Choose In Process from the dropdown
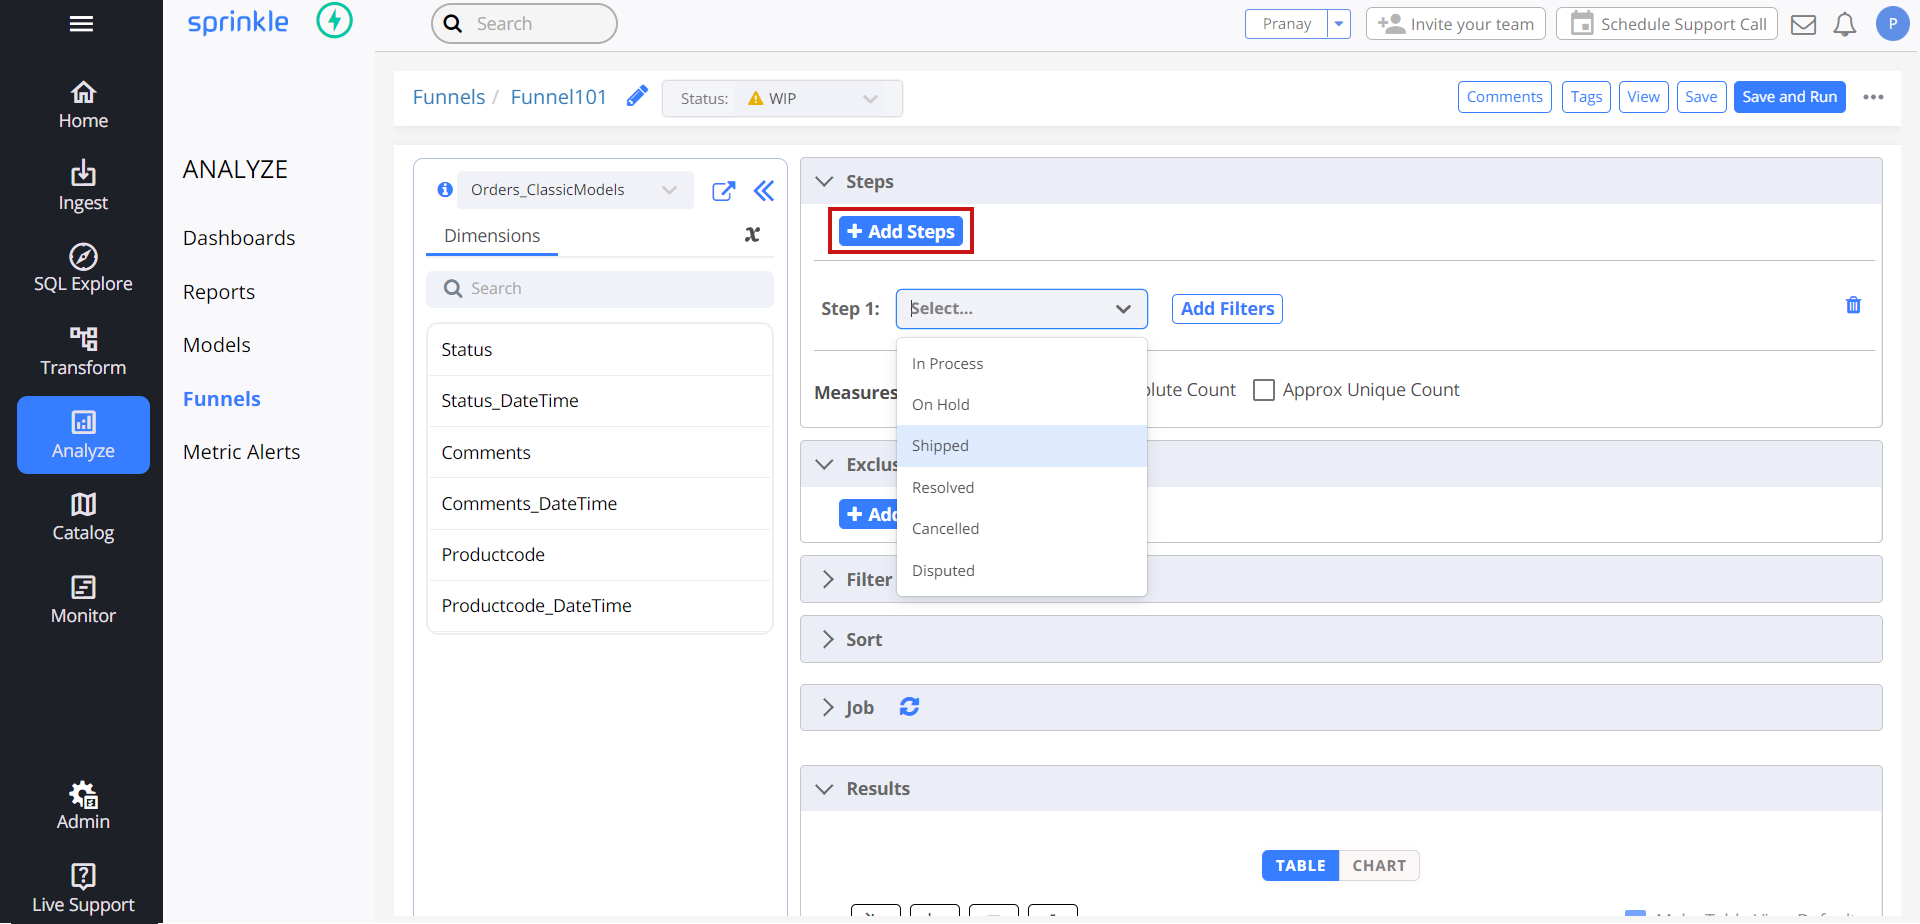Viewport: 1920px width, 924px height. 1022,363
